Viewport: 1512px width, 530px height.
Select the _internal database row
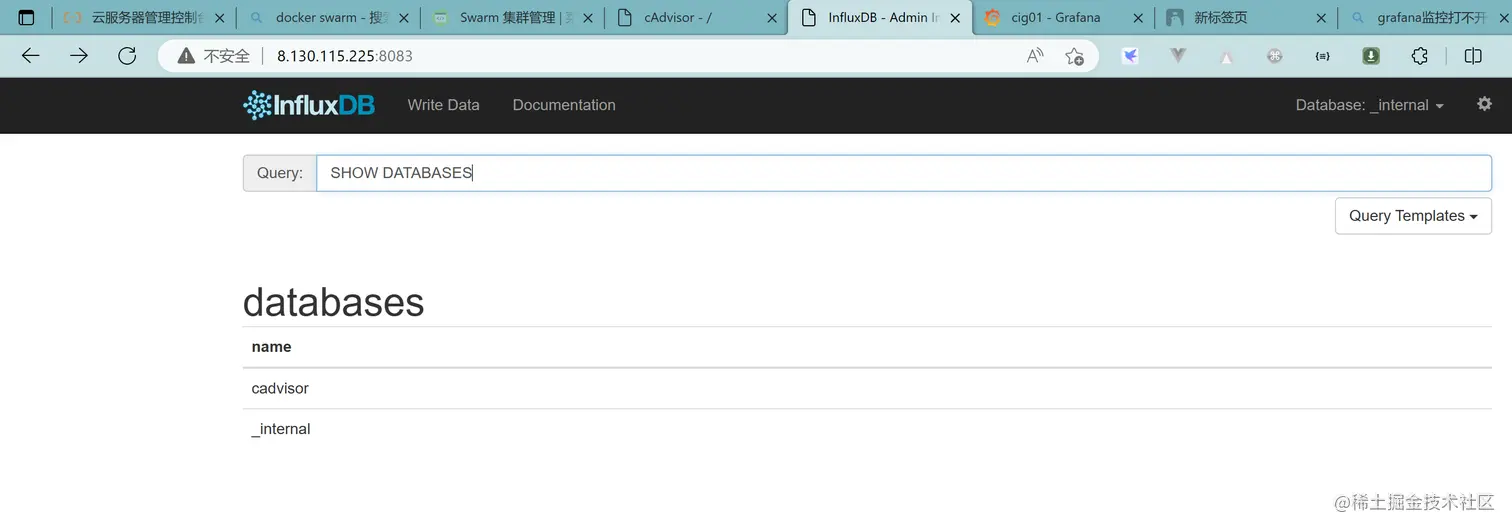point(867,429)
